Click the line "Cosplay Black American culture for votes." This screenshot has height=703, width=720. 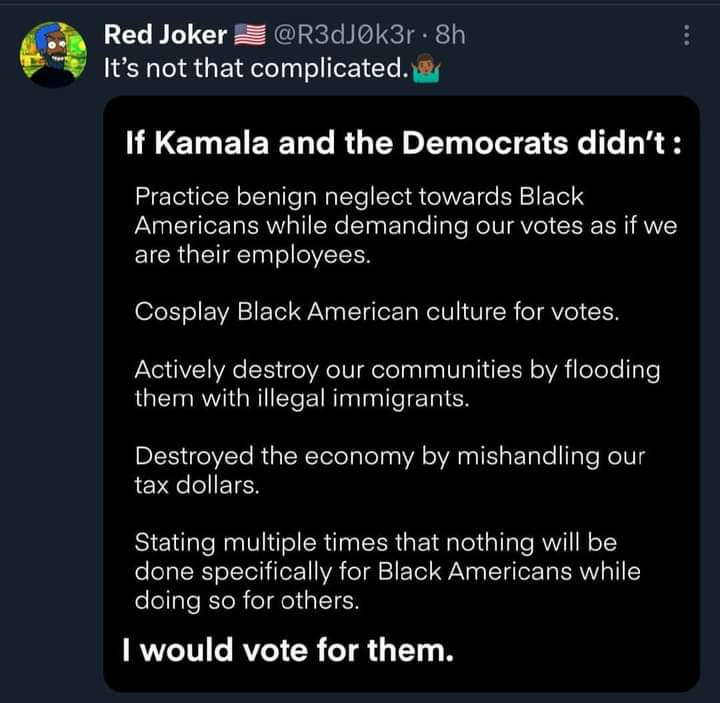point(378,311)
